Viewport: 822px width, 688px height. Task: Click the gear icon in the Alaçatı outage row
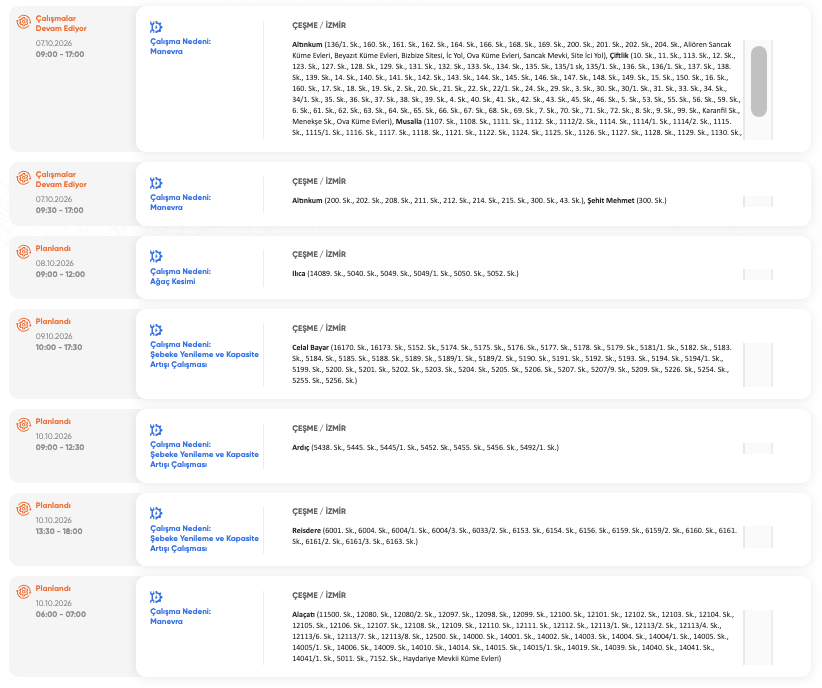click(x=156, y=597)
